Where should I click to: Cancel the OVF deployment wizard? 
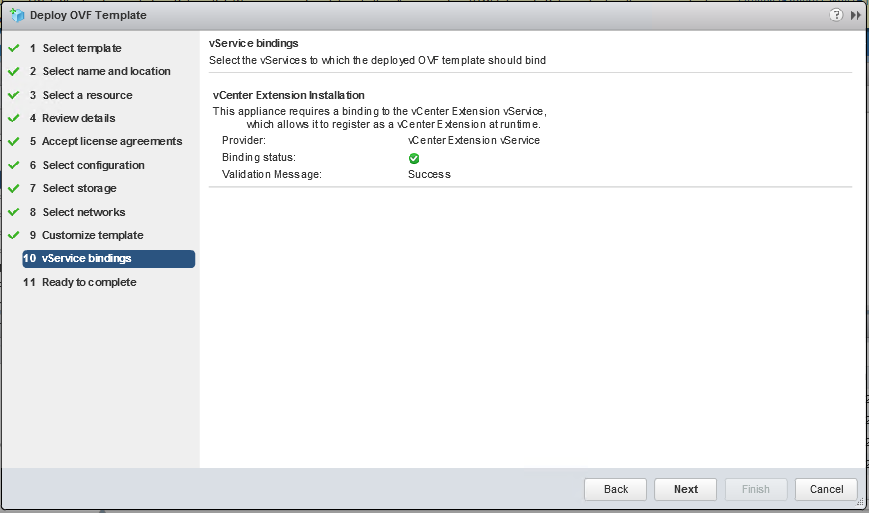coord(826,489)
